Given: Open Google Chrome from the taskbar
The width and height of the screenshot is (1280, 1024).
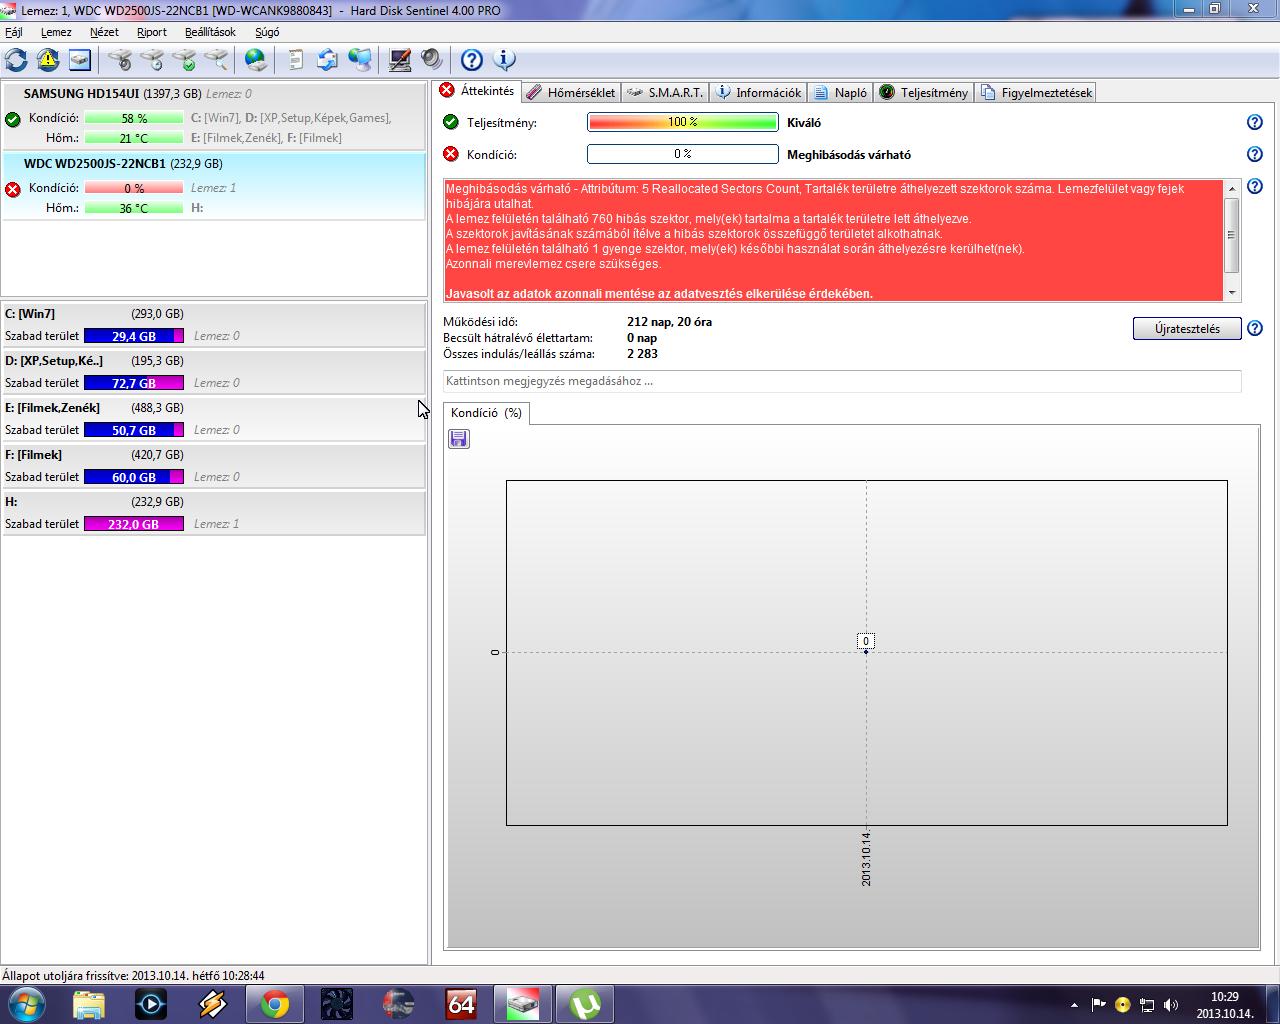Looking at the screenshot, I should 274,1003.
